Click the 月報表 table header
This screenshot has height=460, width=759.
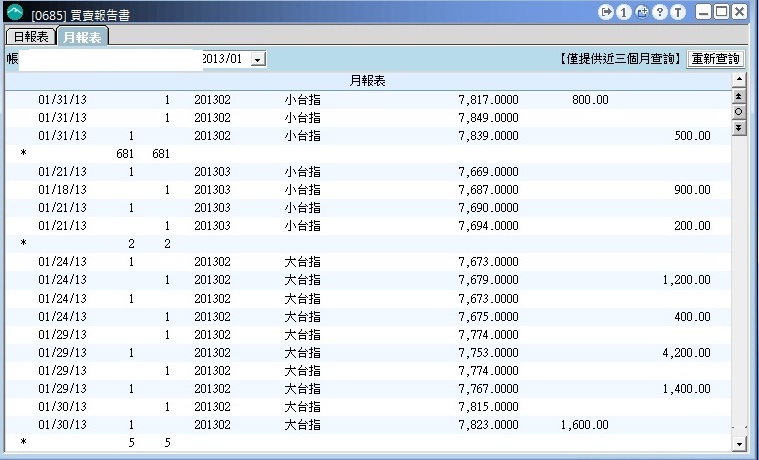[x=367, y=81]
